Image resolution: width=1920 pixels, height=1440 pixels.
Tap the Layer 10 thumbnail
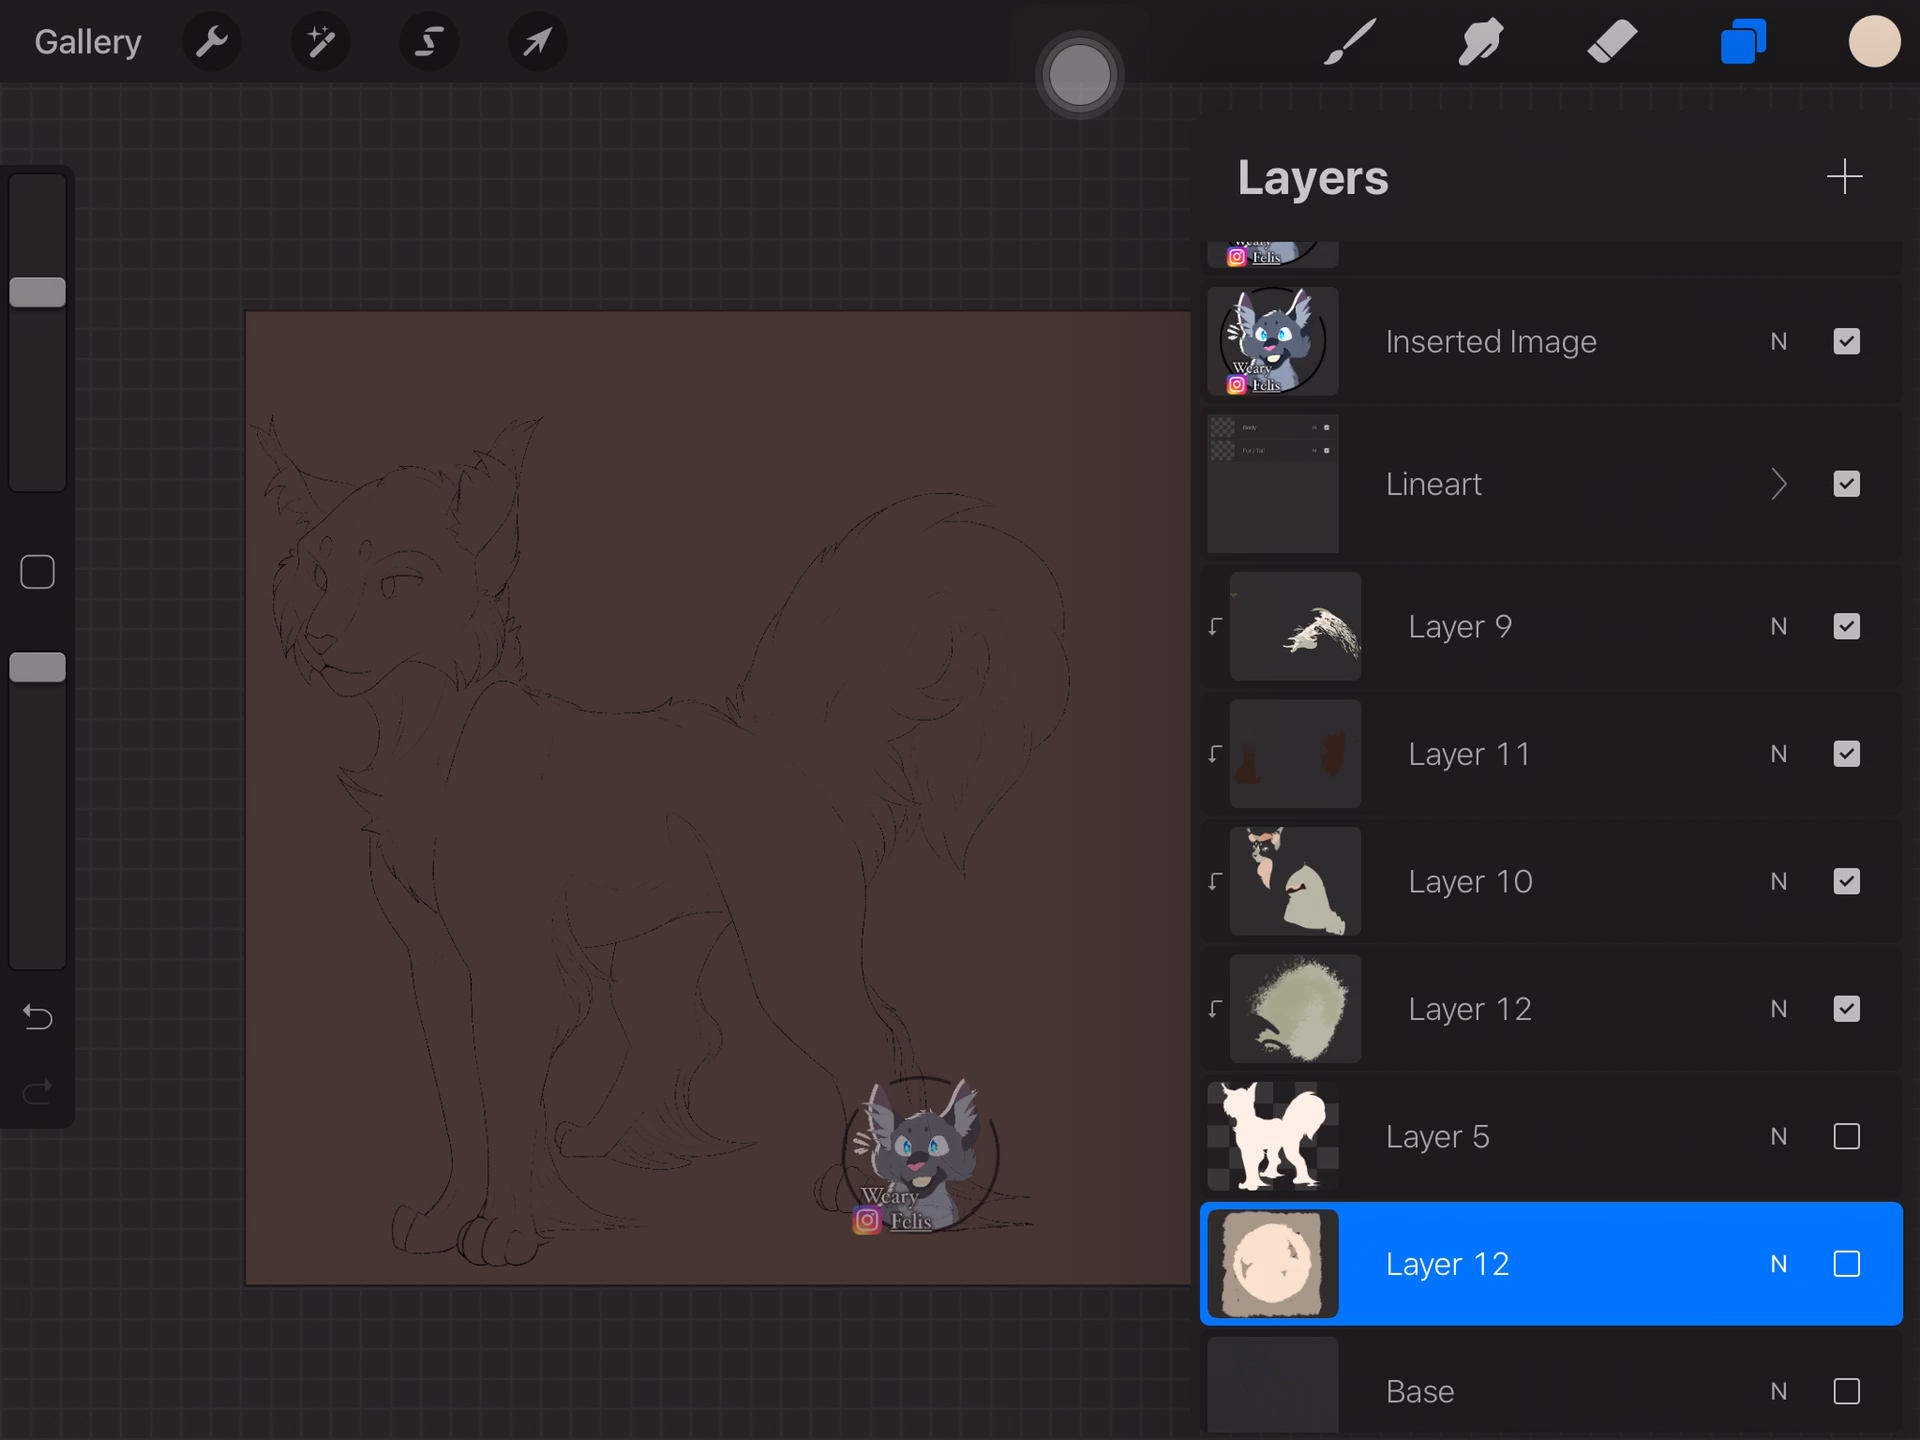point(1295,881)
